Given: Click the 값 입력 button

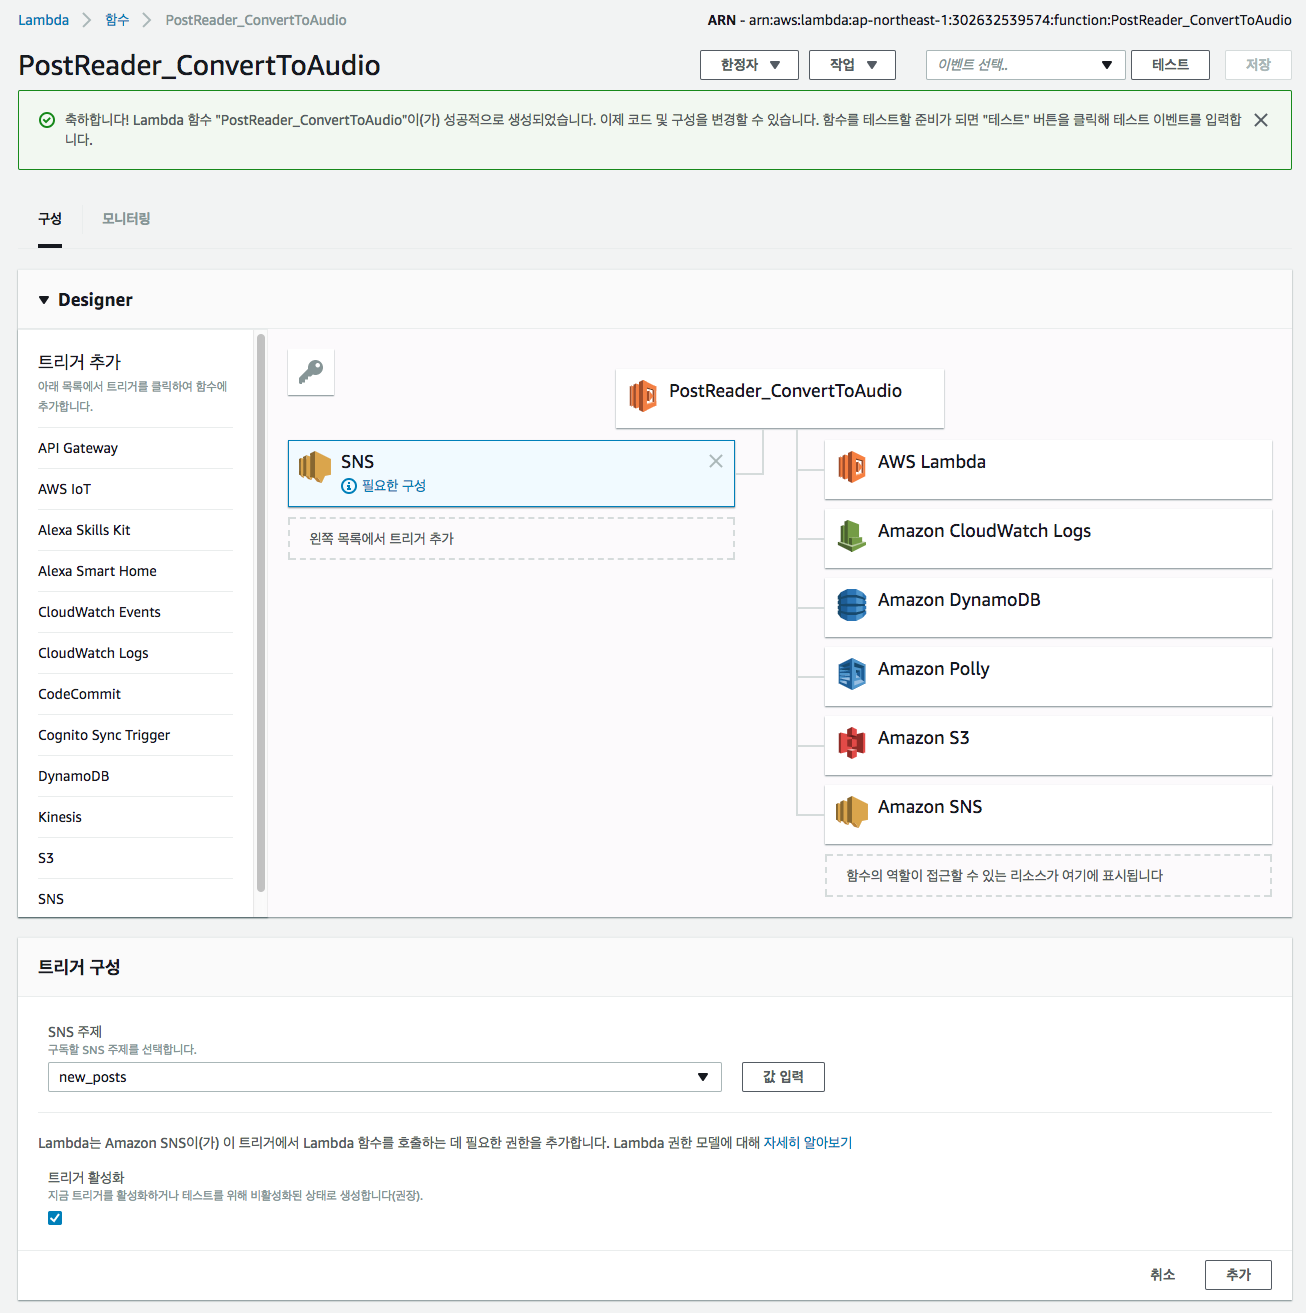Looking at the screenshot, I should click(783, 1077).
